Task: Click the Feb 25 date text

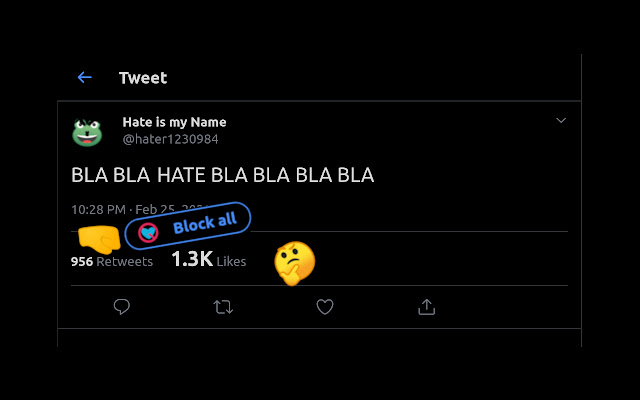Action: pyautogui.click(x=155, y=209)
